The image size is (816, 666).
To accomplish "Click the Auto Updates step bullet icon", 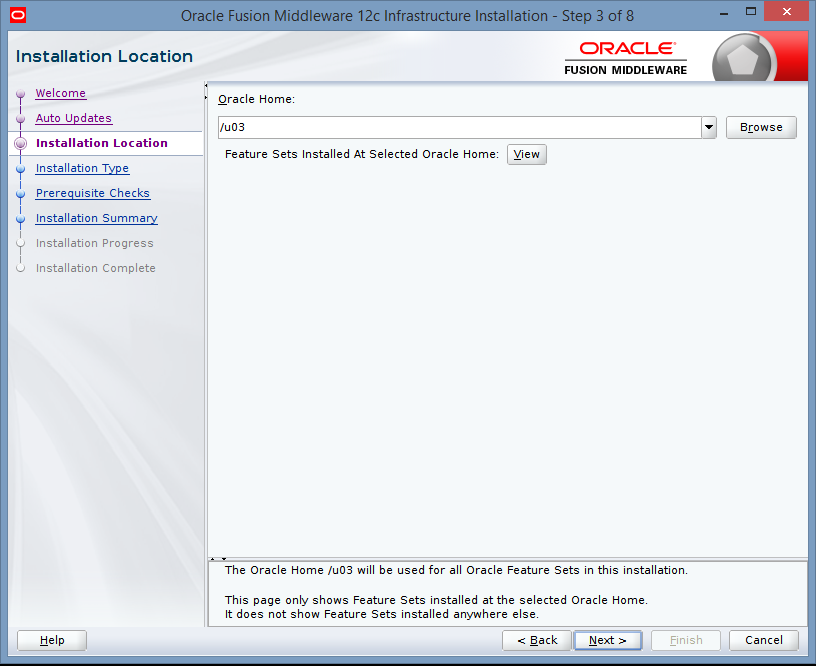I will (x=21, y=119).
